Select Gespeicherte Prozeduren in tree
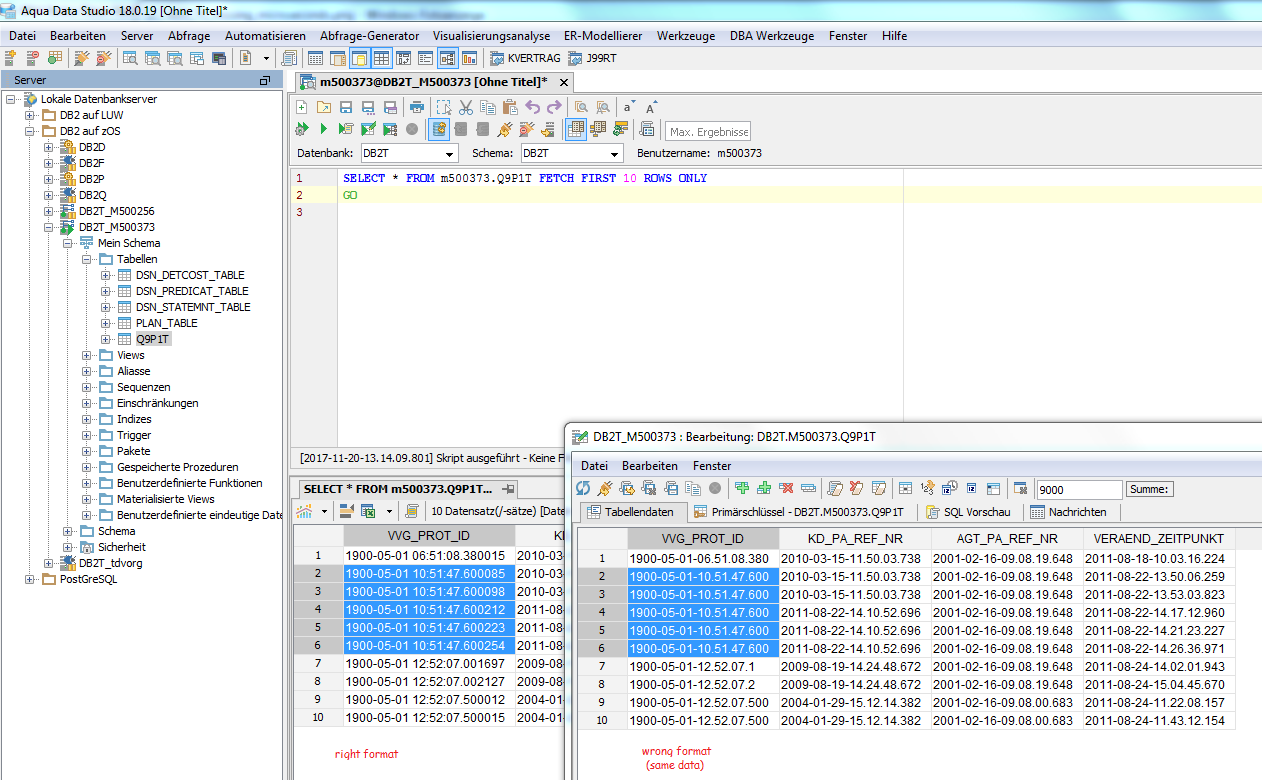The width and height of the screenshot is (1262, 780). [177, 467]
